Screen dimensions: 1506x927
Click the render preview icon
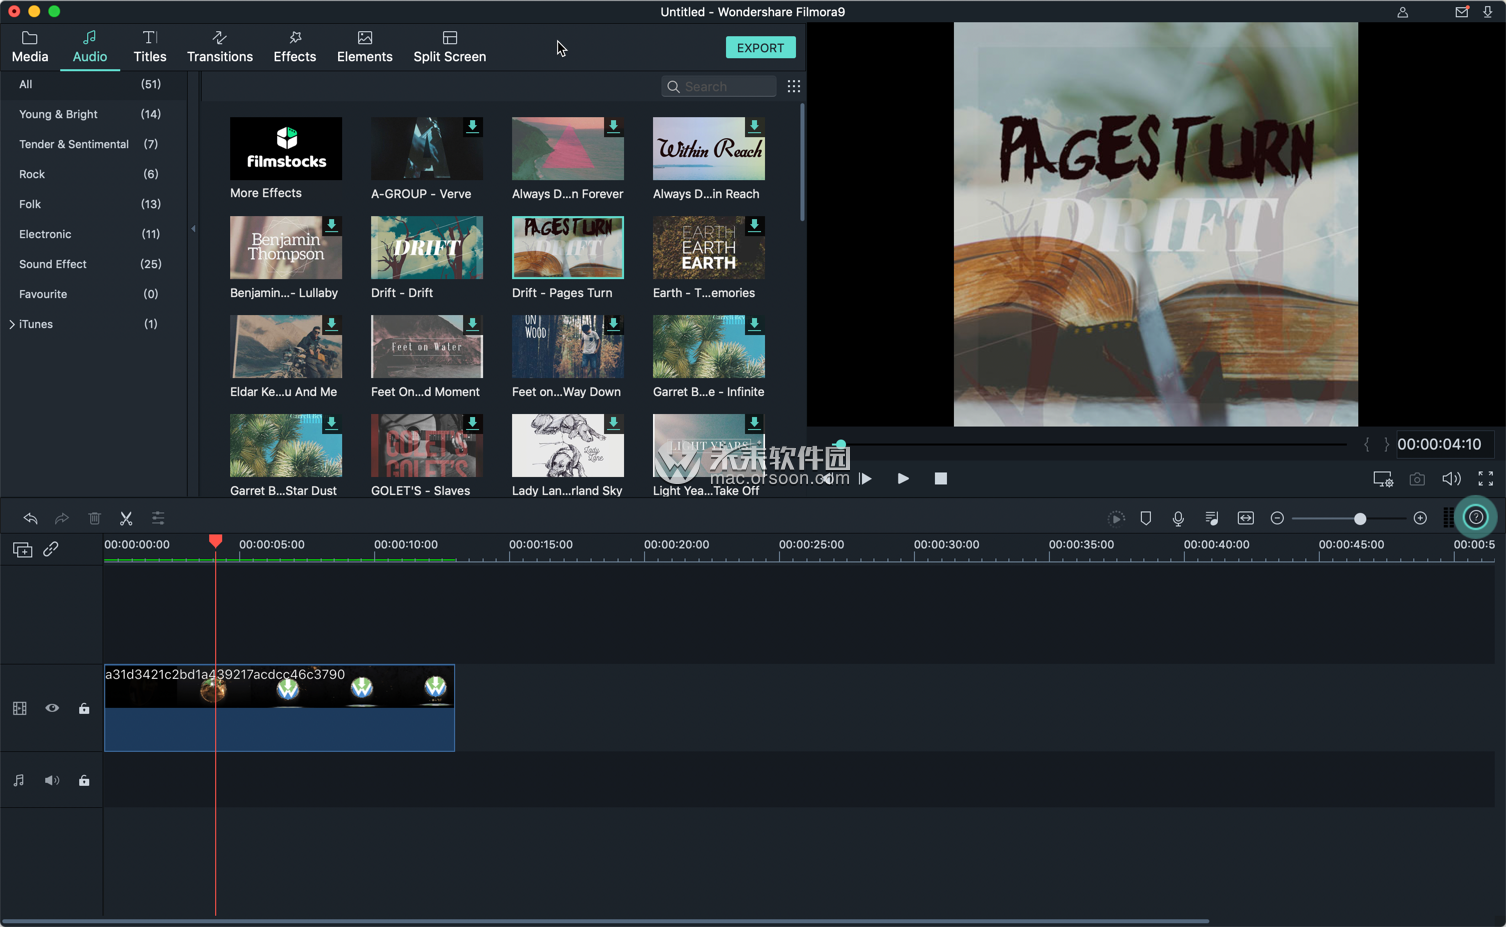click(x=1116, y=518)
